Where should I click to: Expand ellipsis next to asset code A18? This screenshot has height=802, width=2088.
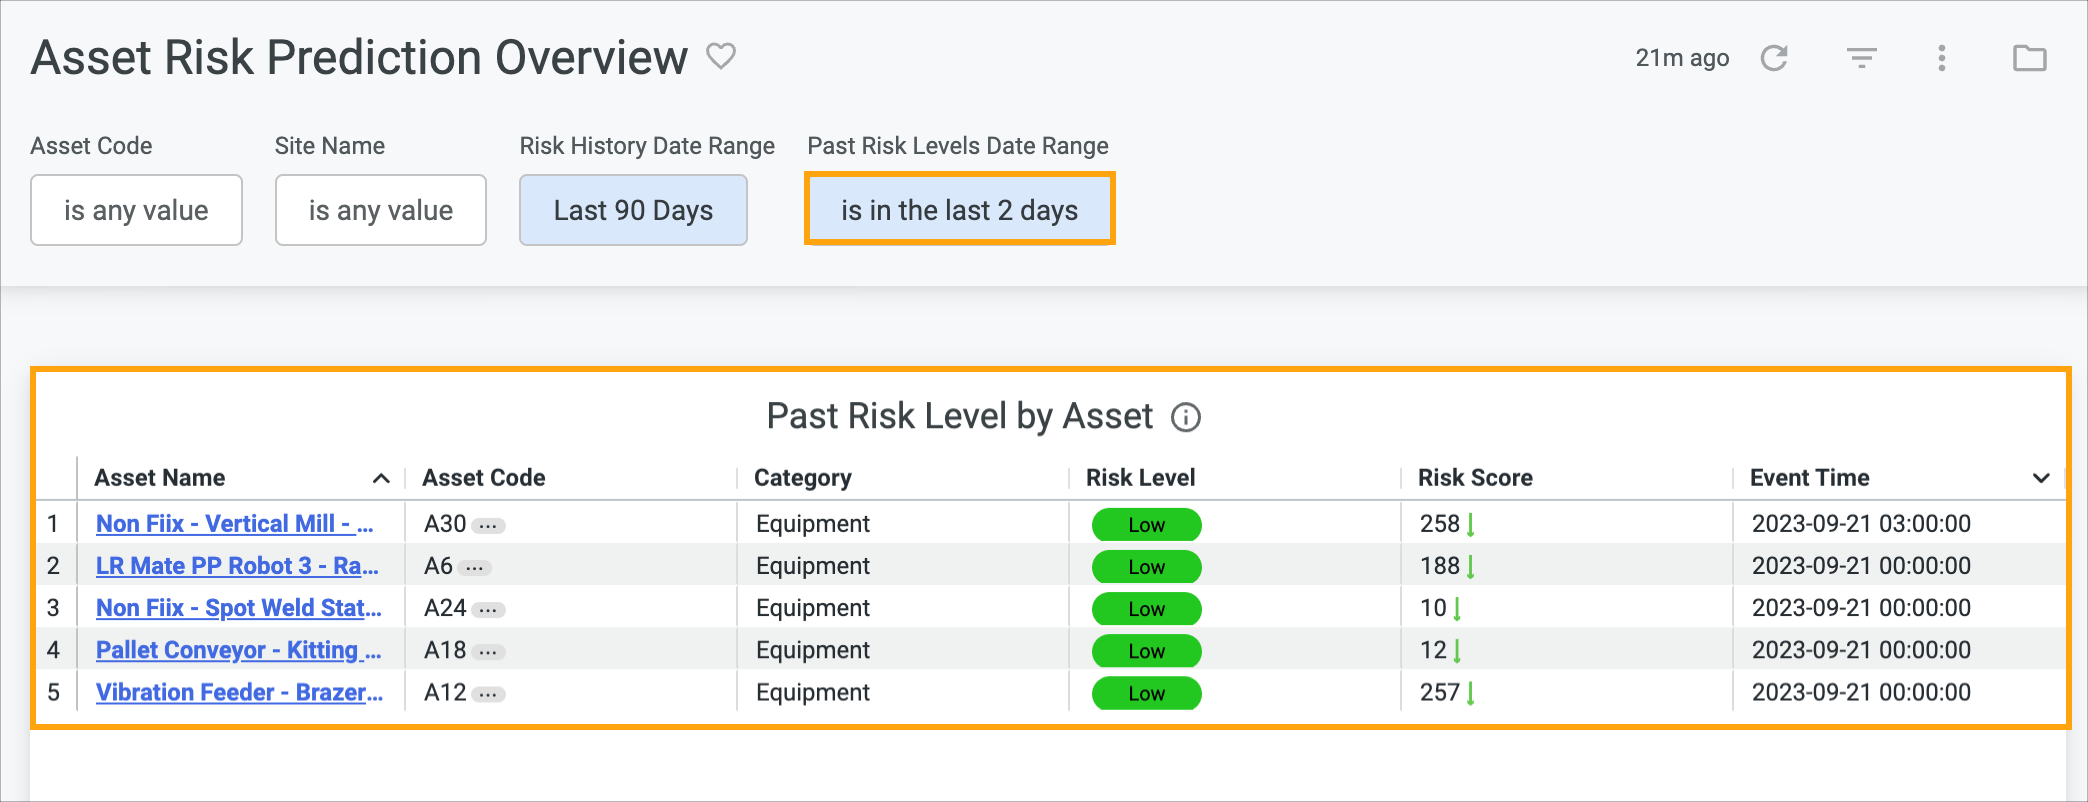(489, 651)
